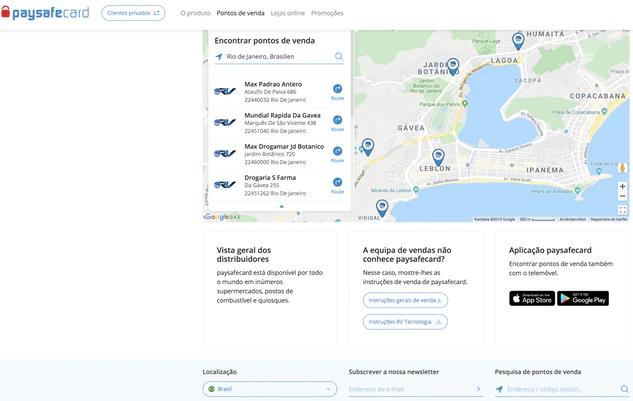The image size is (633, 401).
Task: Click the magnifier icon in sales-point search
Action: 339,56
